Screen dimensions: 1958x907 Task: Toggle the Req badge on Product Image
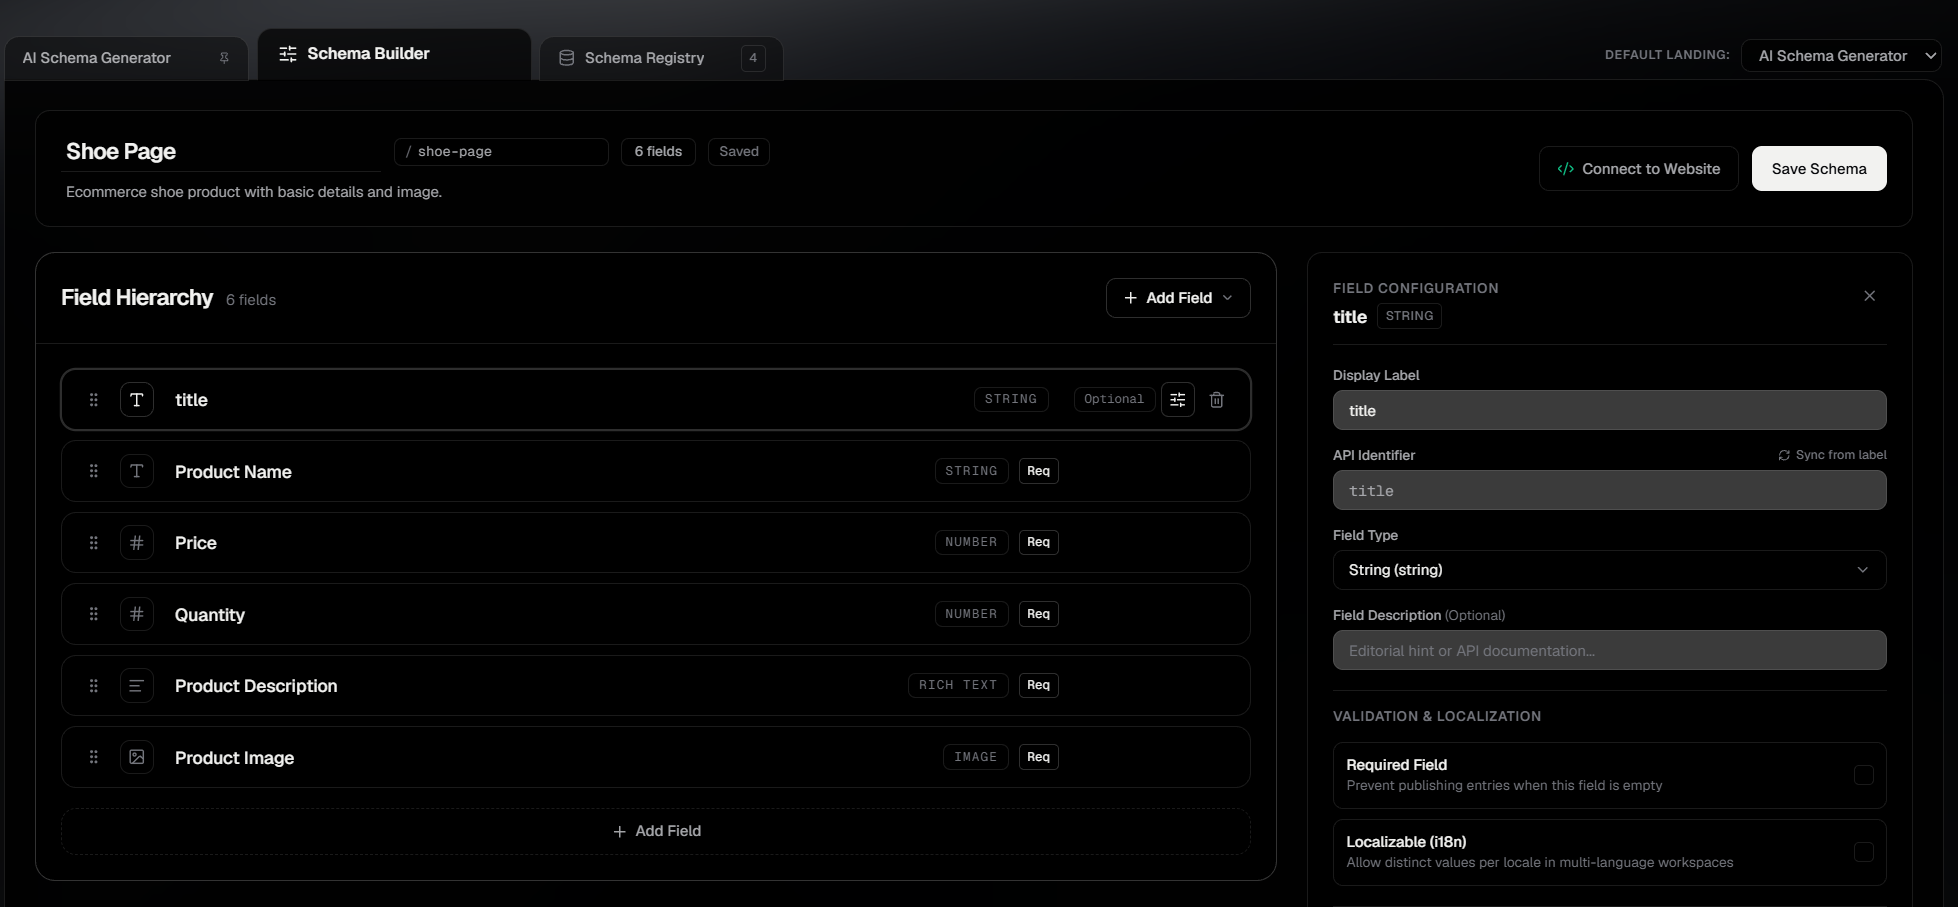point(1039,757)
